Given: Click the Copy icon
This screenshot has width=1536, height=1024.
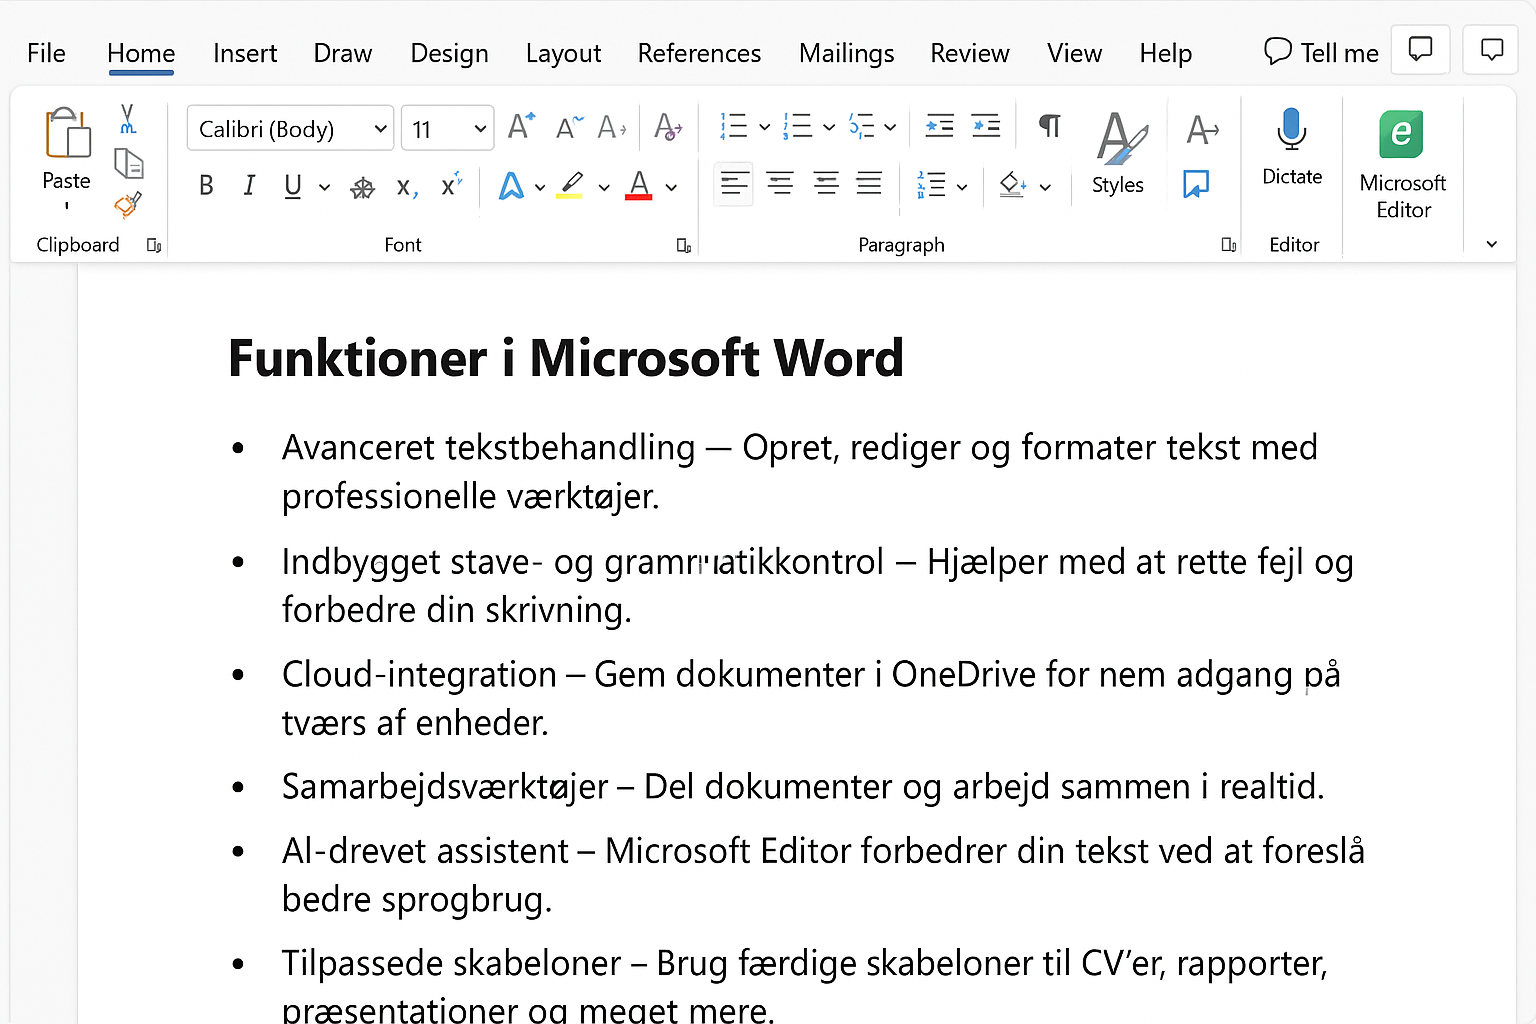Looking at the screenshot, I should (x=129, y=163).
